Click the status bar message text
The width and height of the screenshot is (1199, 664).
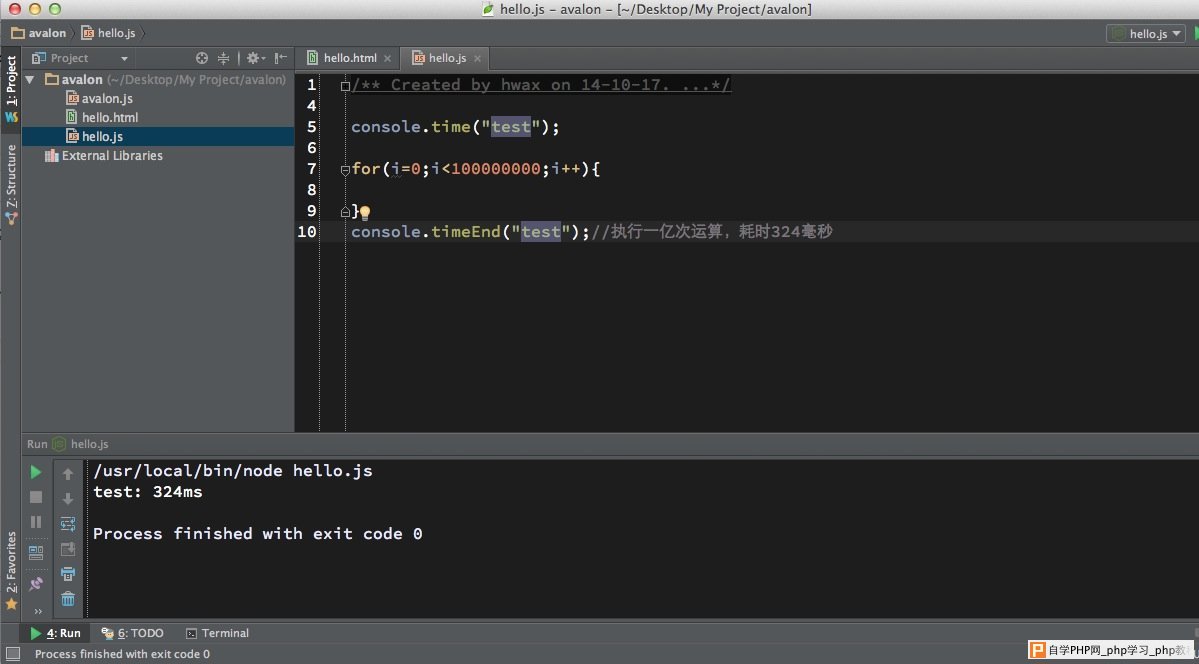click(122, 654)
